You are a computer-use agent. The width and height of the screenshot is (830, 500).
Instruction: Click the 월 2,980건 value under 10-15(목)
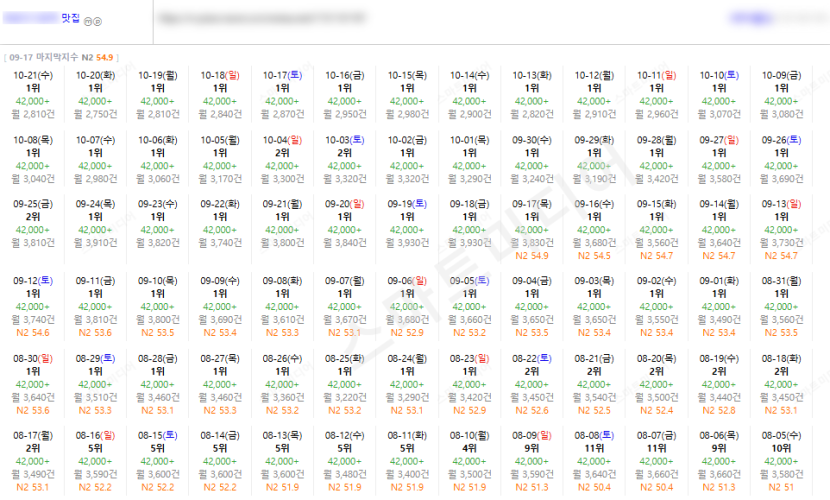coord(407,114)
